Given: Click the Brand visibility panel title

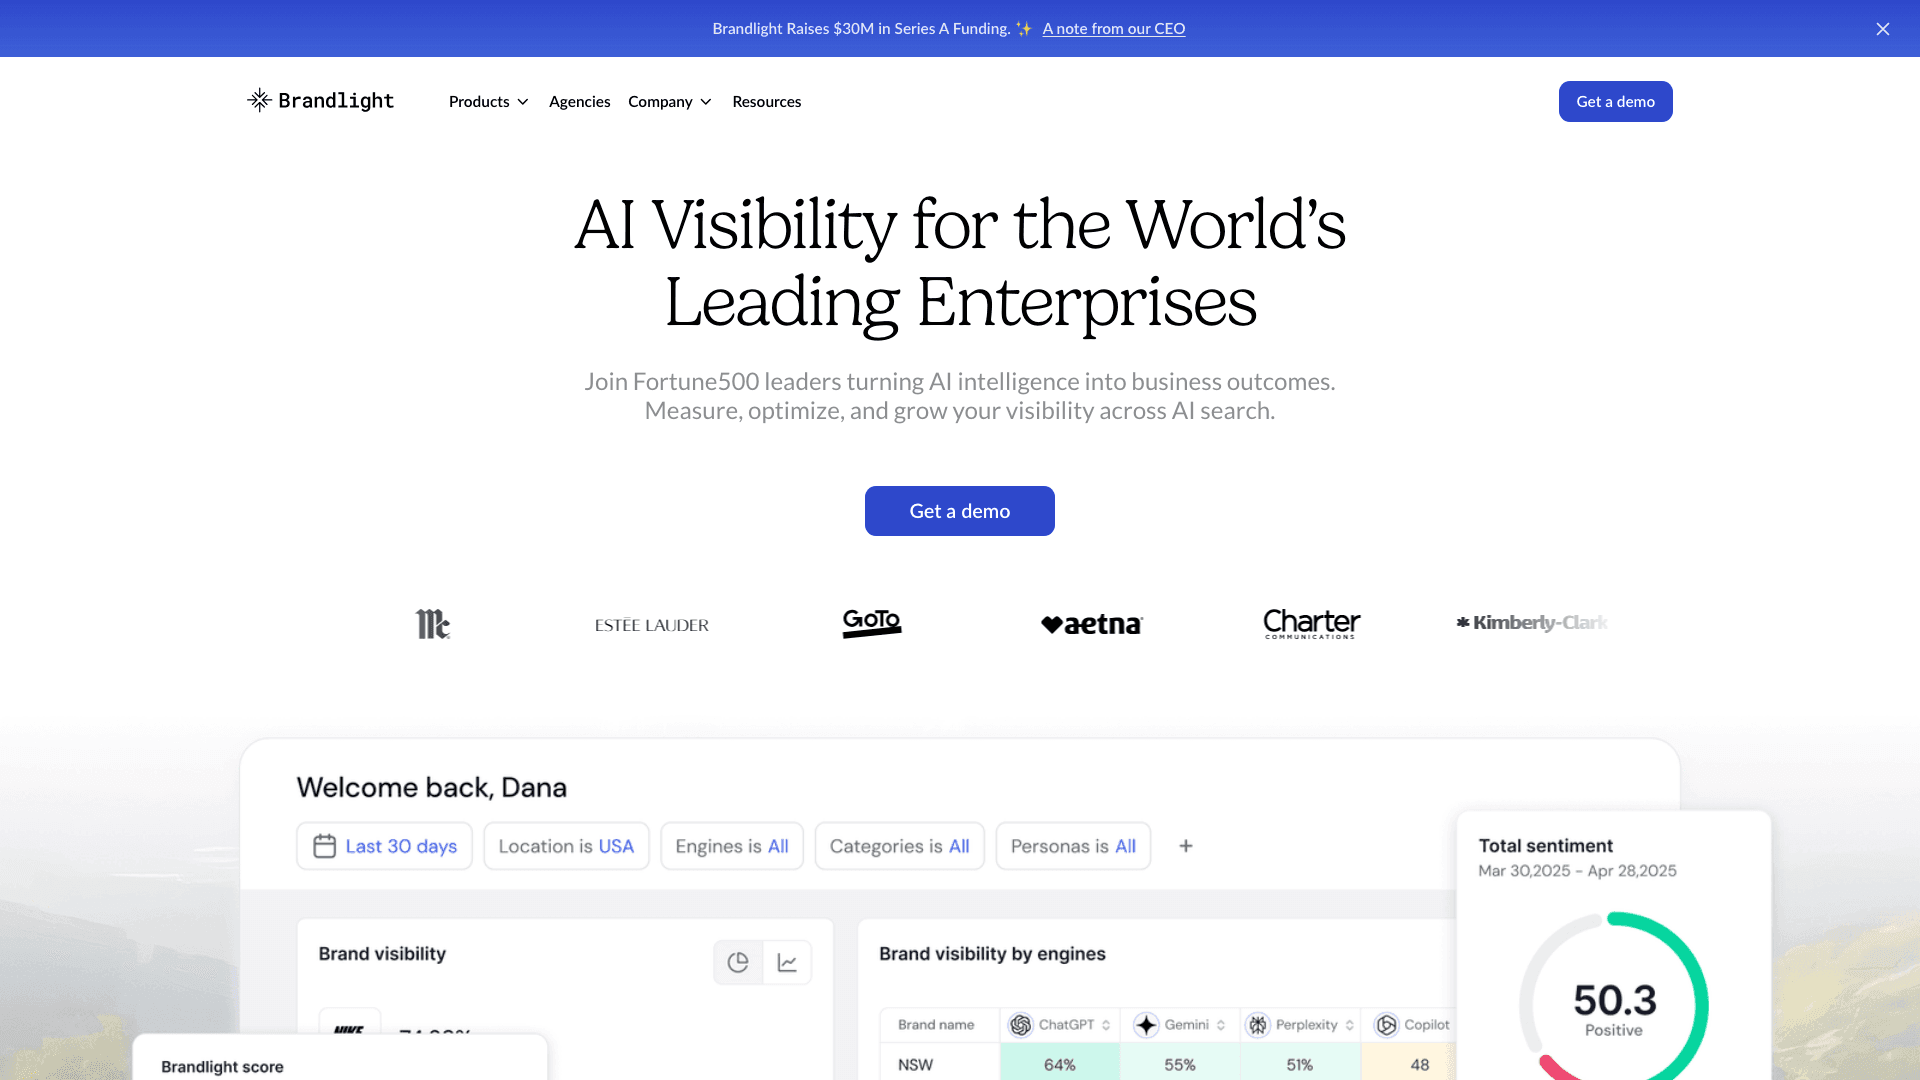Looking at the screenshot, I should pyautogui.click(x=382, y=954).
